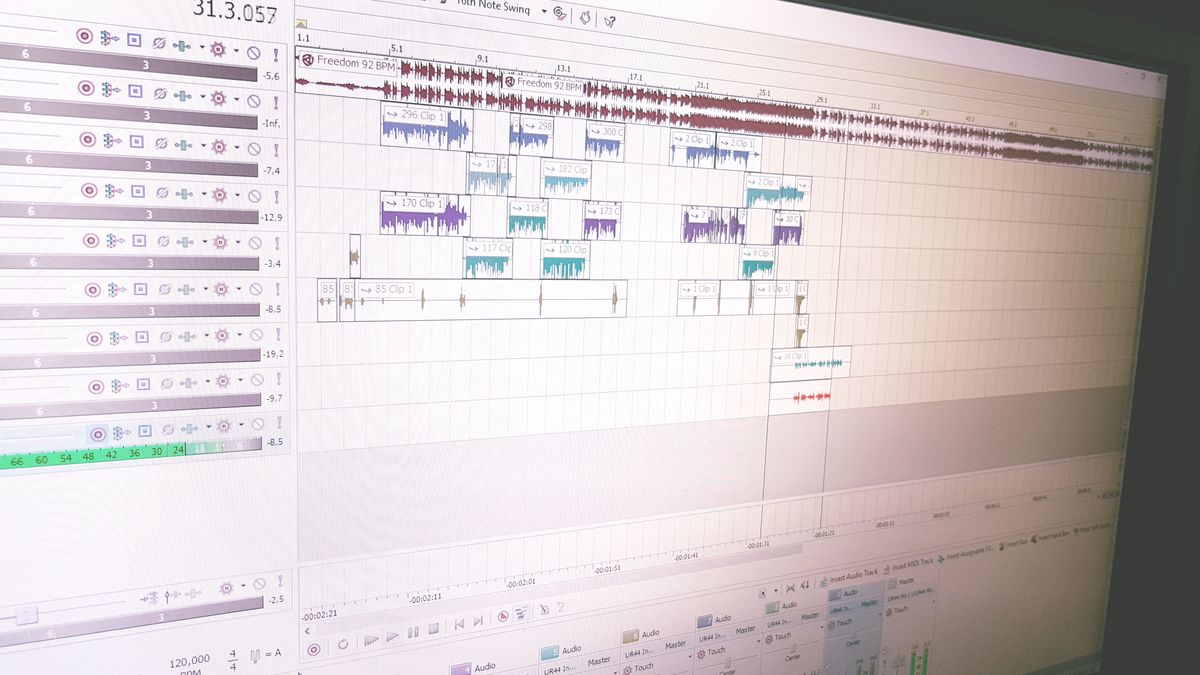This screenshot has height=675, width=1200.
Task: Open the 16th Note Swing quantize dropdown
Action: [x=545, y=10]
